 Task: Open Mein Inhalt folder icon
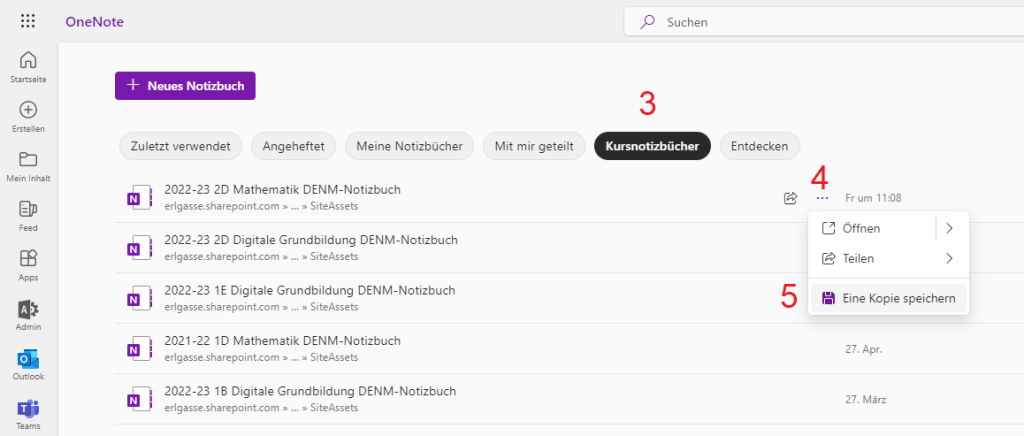click(x=28, y=160)
